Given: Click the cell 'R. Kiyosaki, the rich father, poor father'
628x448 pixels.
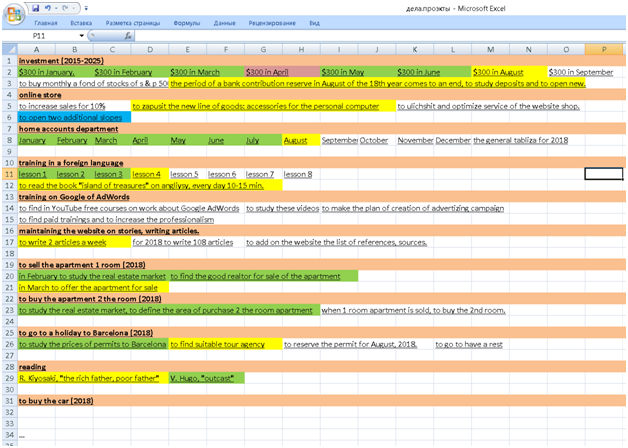Looking at the screenshot, I should [x=93, y=378].
